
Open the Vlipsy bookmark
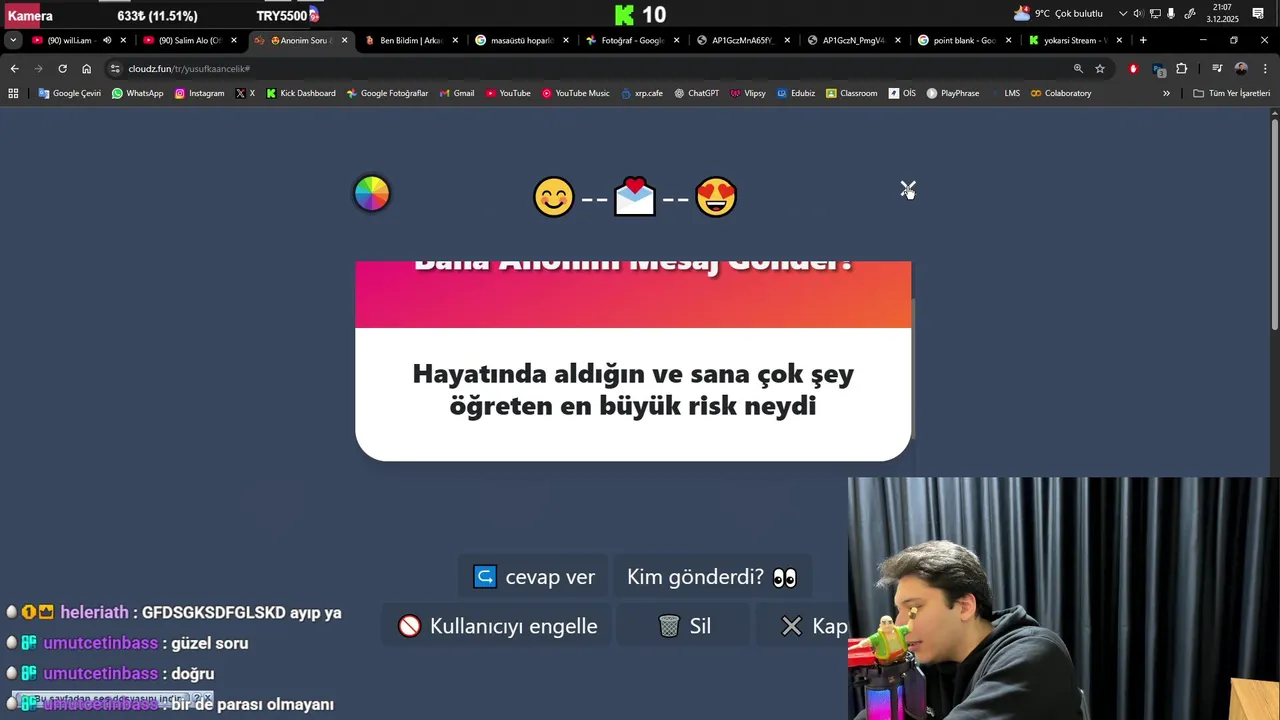(x=748, y=93)
